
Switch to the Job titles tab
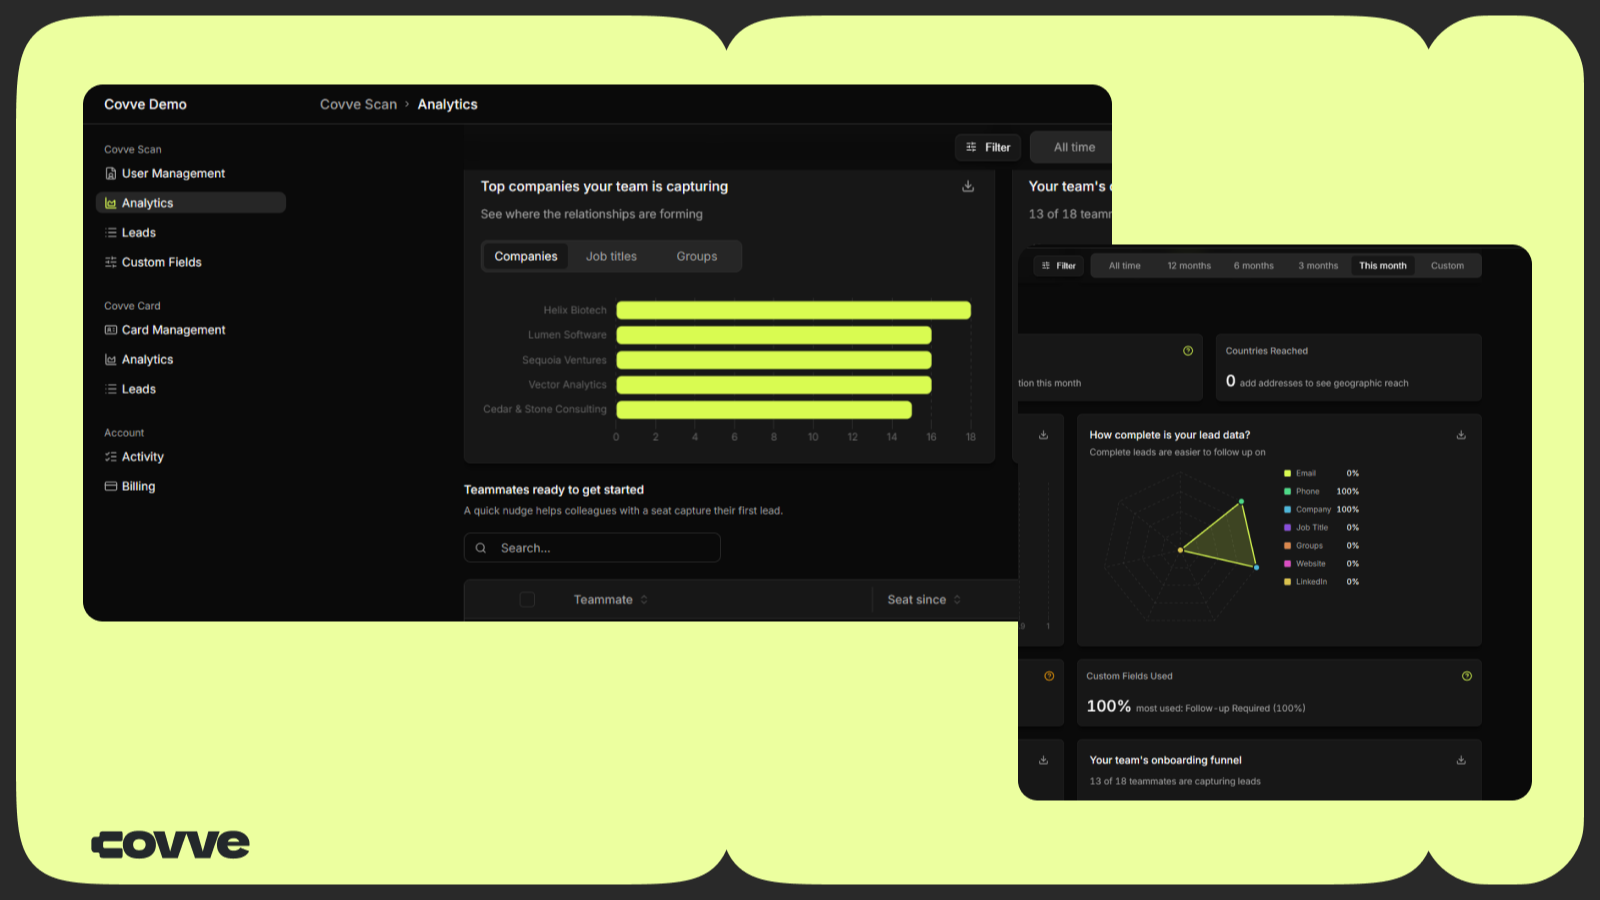coord(611,257)
